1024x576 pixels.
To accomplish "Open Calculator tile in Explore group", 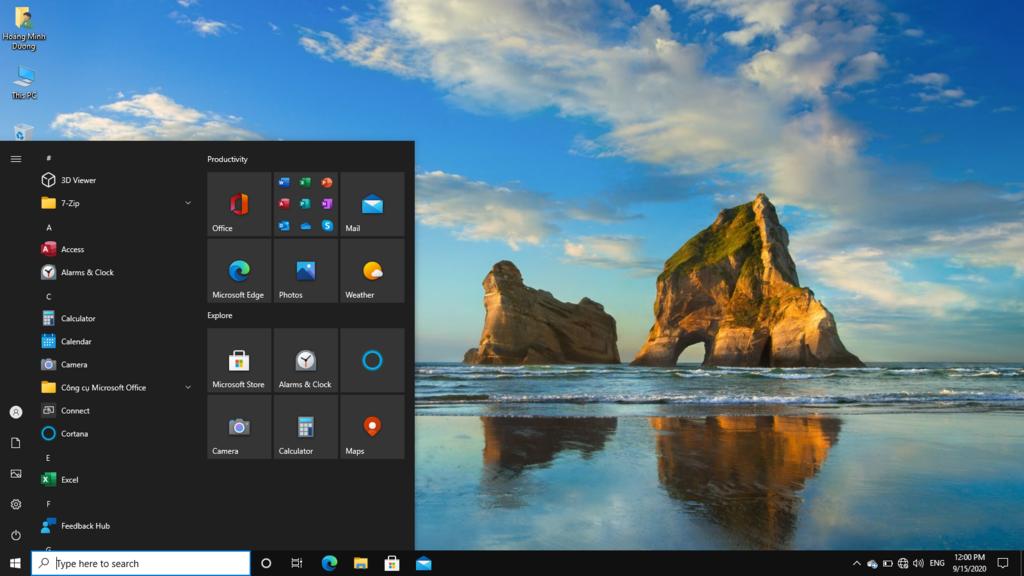I will (x=305, y=427).
